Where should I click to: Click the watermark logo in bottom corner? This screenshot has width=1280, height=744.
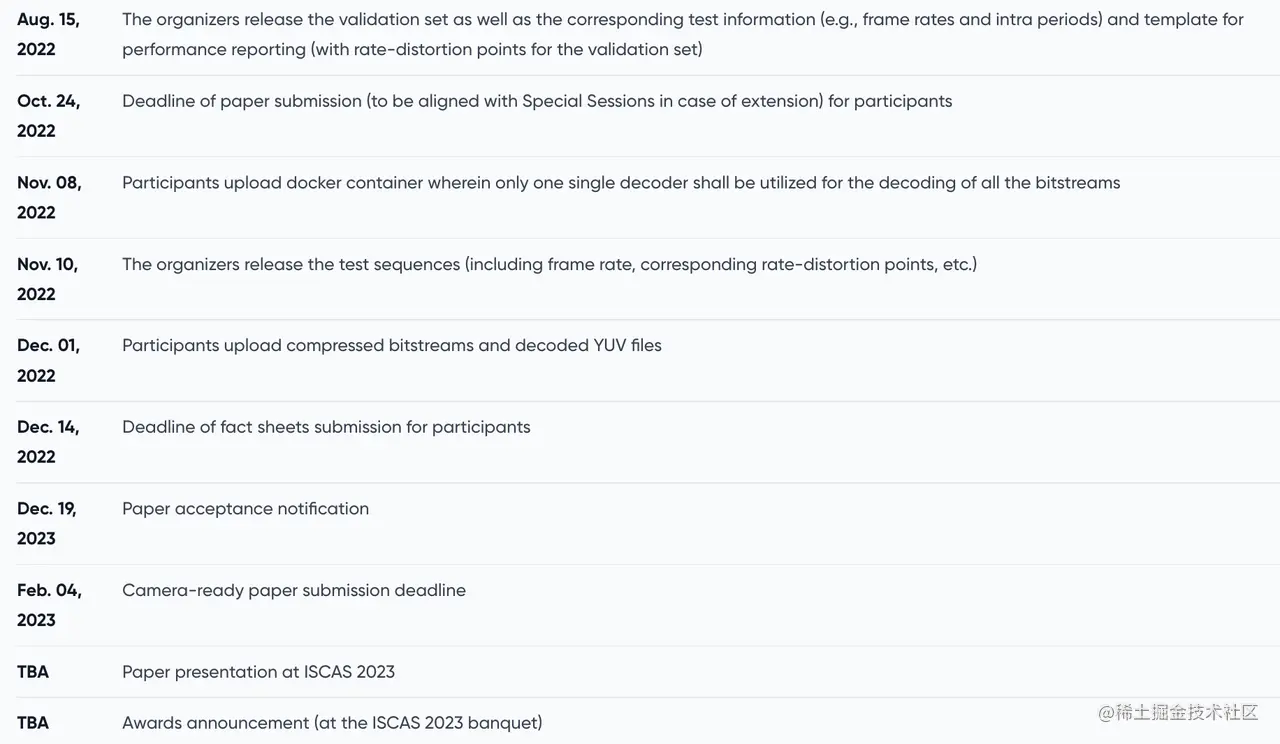1178,713
